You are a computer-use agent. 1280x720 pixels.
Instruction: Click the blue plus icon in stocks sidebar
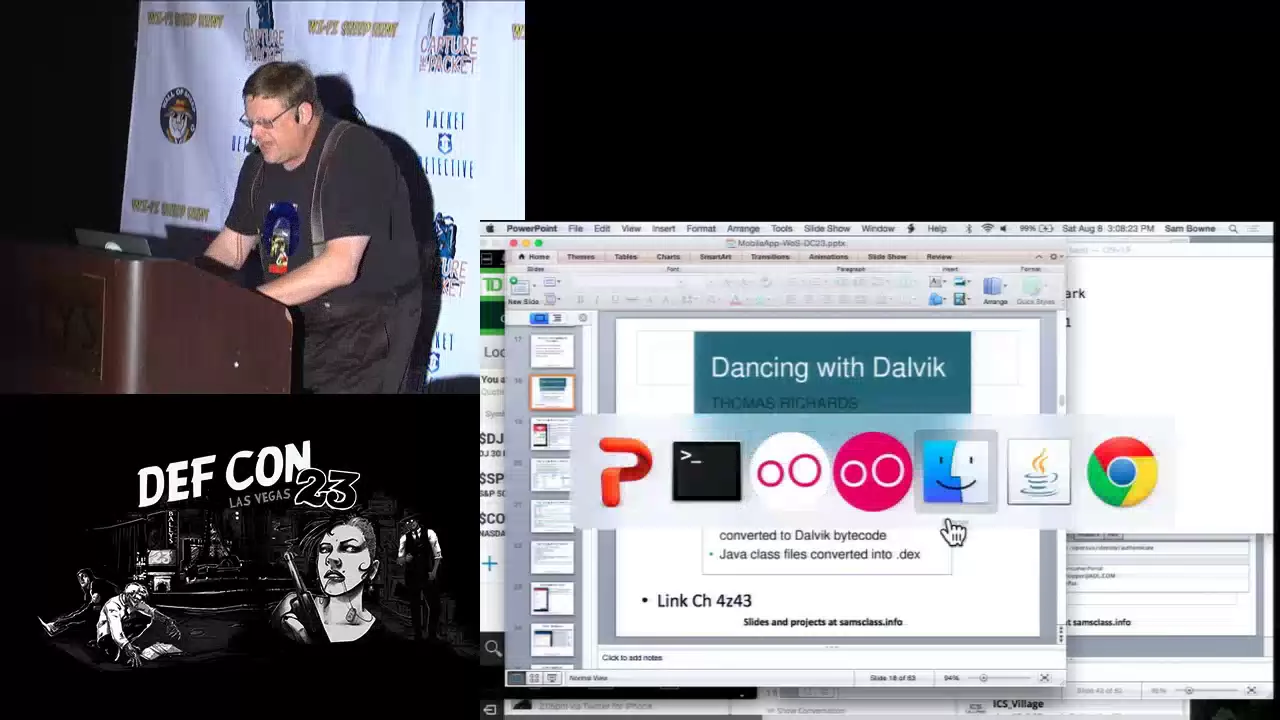(490, 564)
